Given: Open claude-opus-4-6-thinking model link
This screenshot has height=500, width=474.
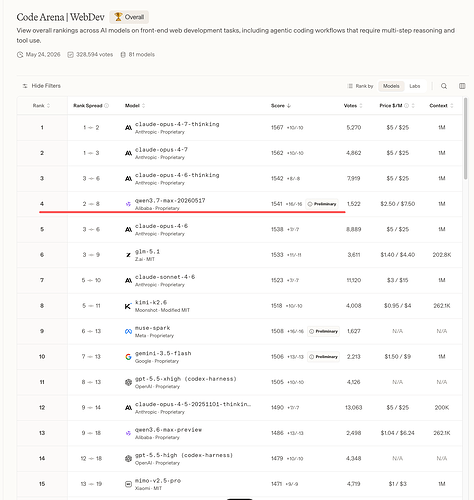Looking at the screenshot, I should 177,175.
